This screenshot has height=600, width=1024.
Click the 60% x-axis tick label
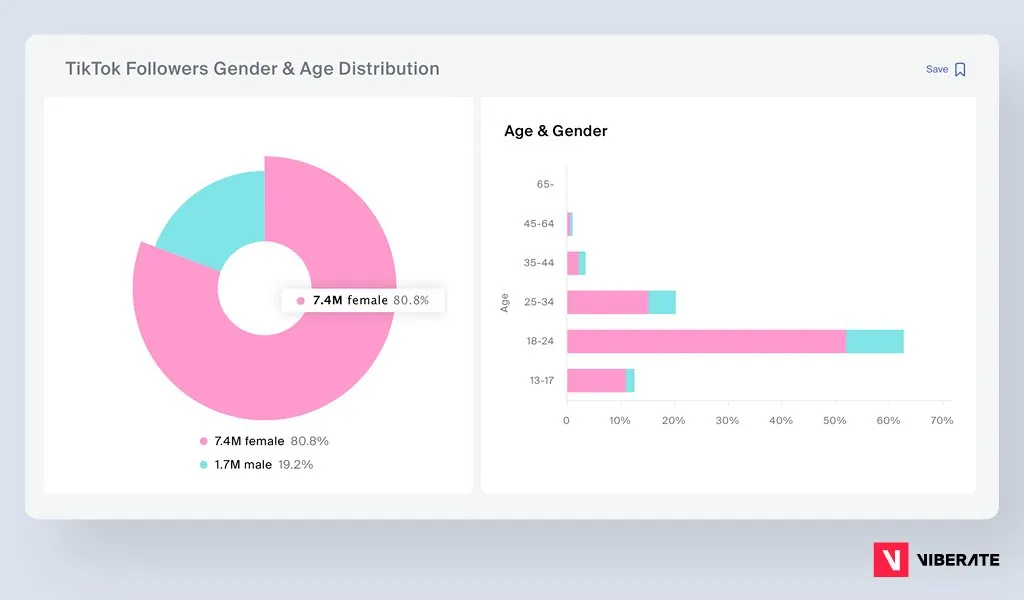(x=888, y=420)
